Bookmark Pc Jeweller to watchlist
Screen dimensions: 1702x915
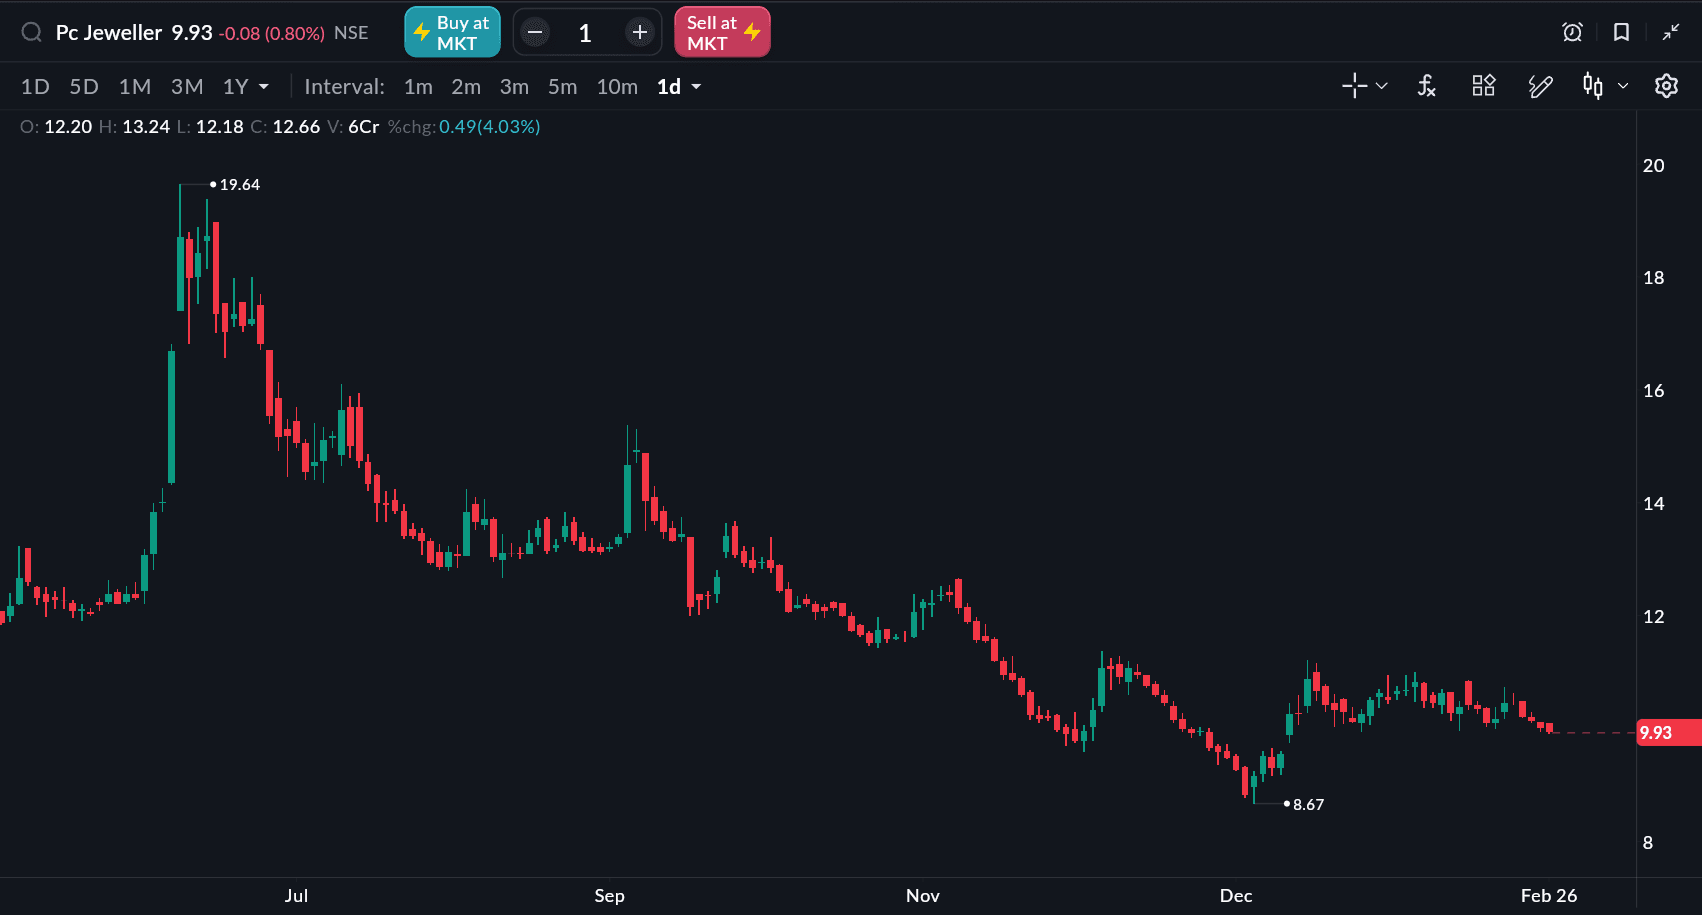coord(1621,33)
